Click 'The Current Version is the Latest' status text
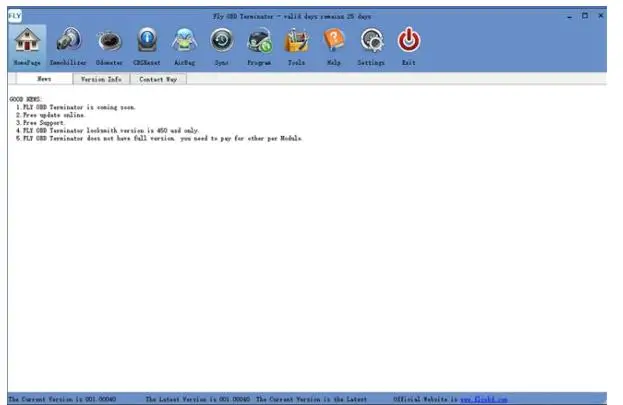The width and height of the screenshot is (623, 405). 311,399
